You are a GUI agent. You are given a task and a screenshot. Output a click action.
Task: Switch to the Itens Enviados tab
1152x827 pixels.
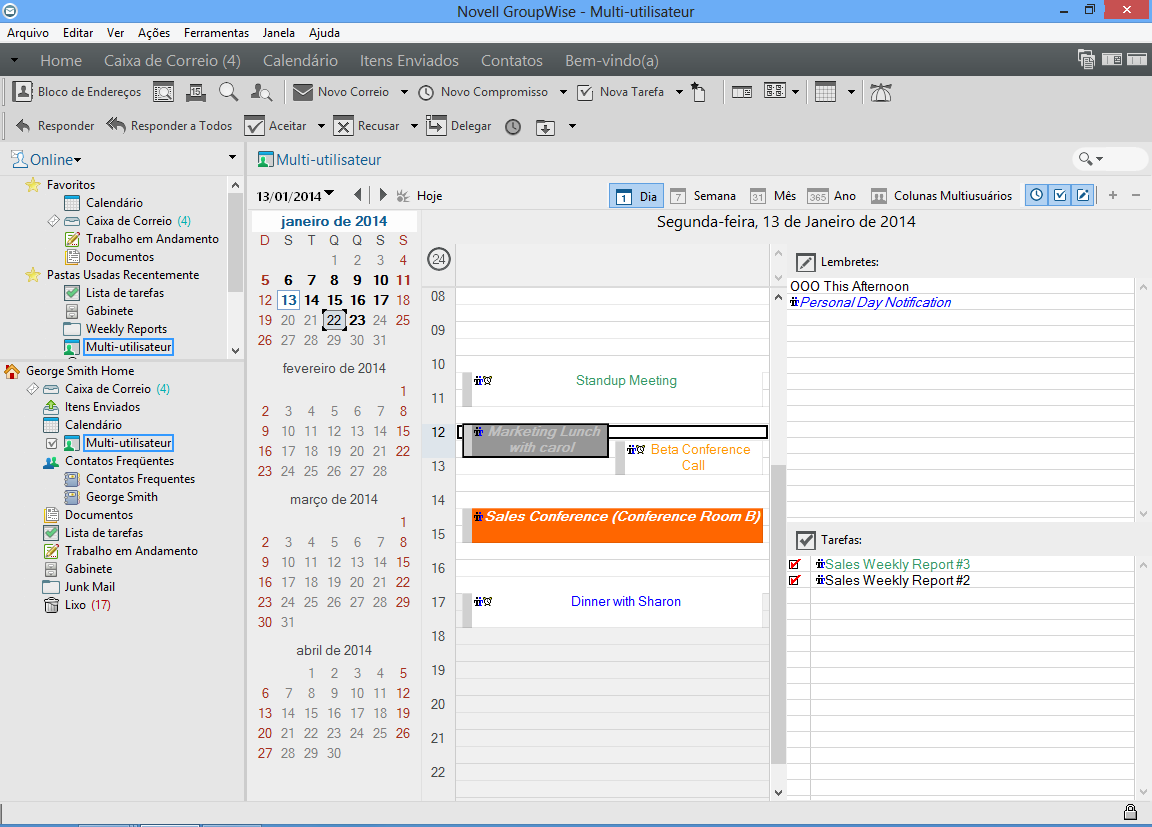409,61
